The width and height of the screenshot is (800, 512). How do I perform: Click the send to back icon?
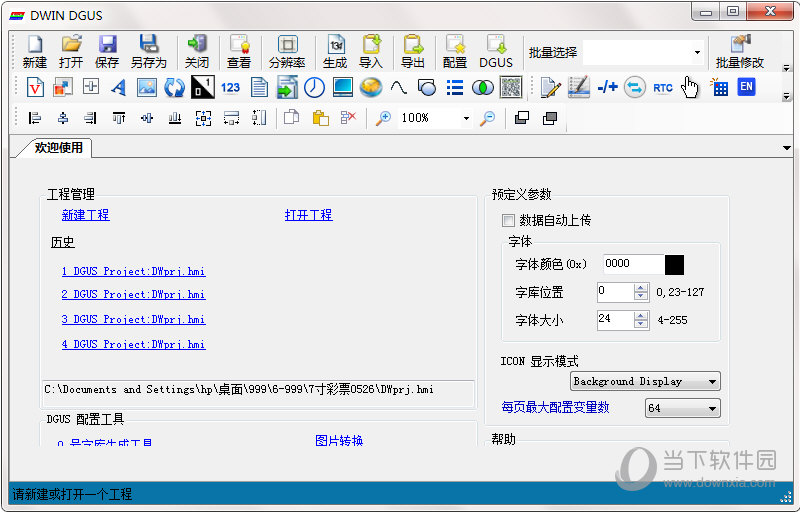point(550,118)
